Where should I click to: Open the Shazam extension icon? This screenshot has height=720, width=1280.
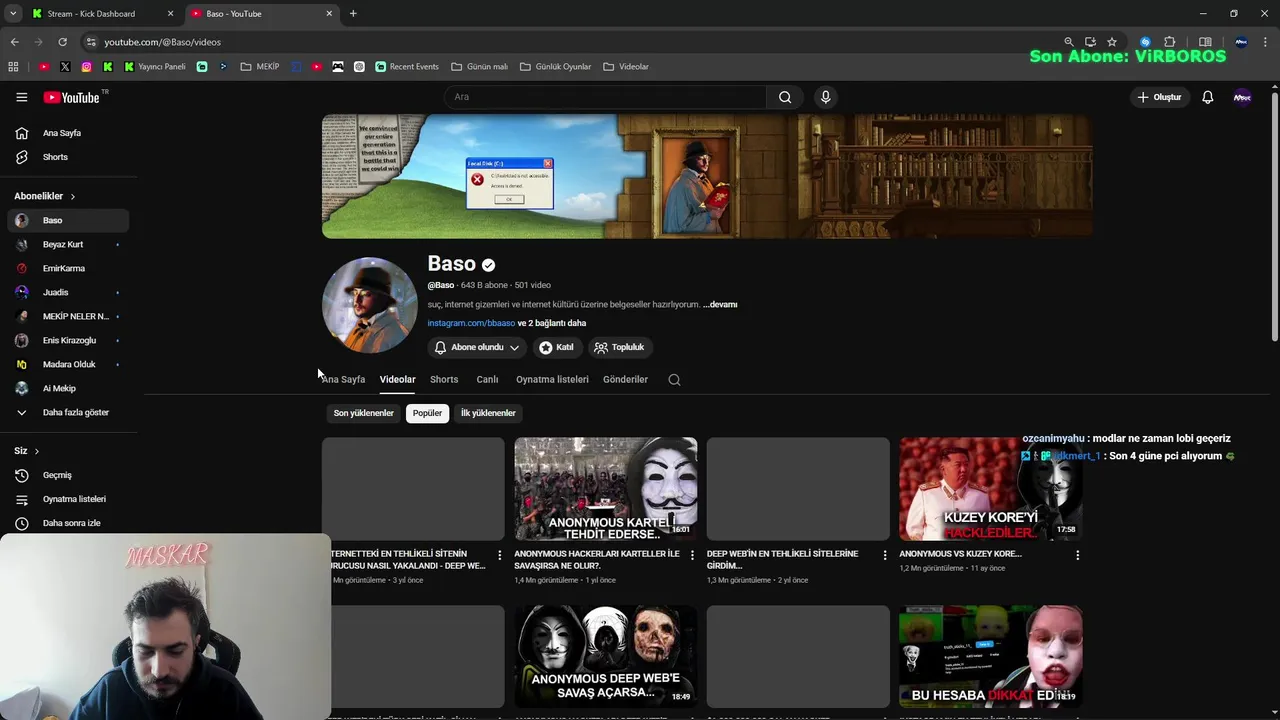[x=1146, y=42]
